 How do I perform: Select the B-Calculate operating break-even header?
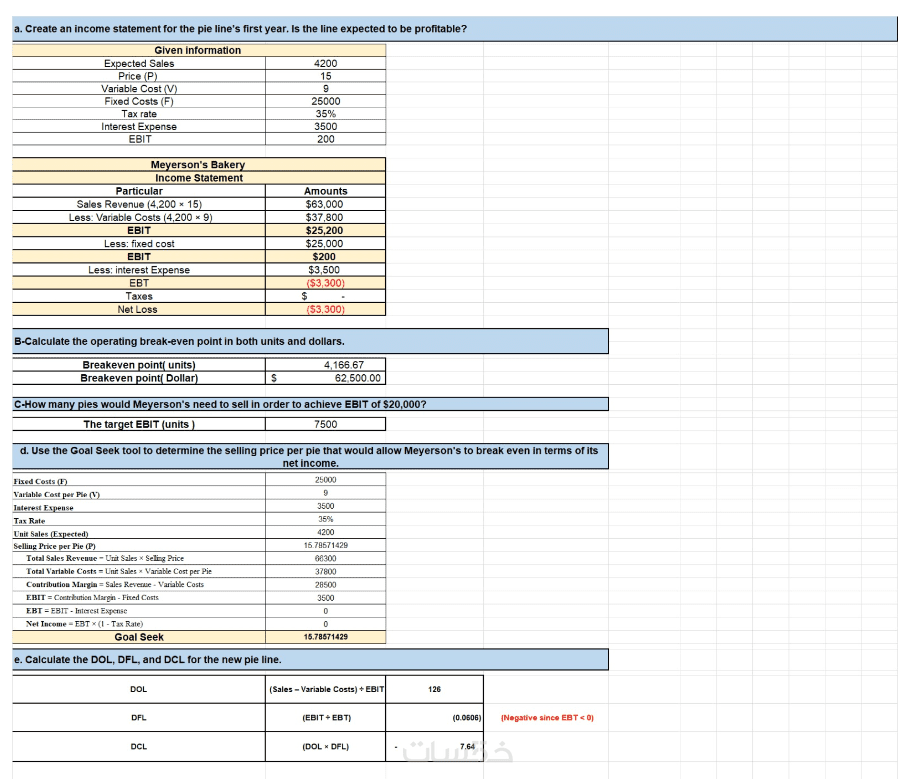coord(310,341)
